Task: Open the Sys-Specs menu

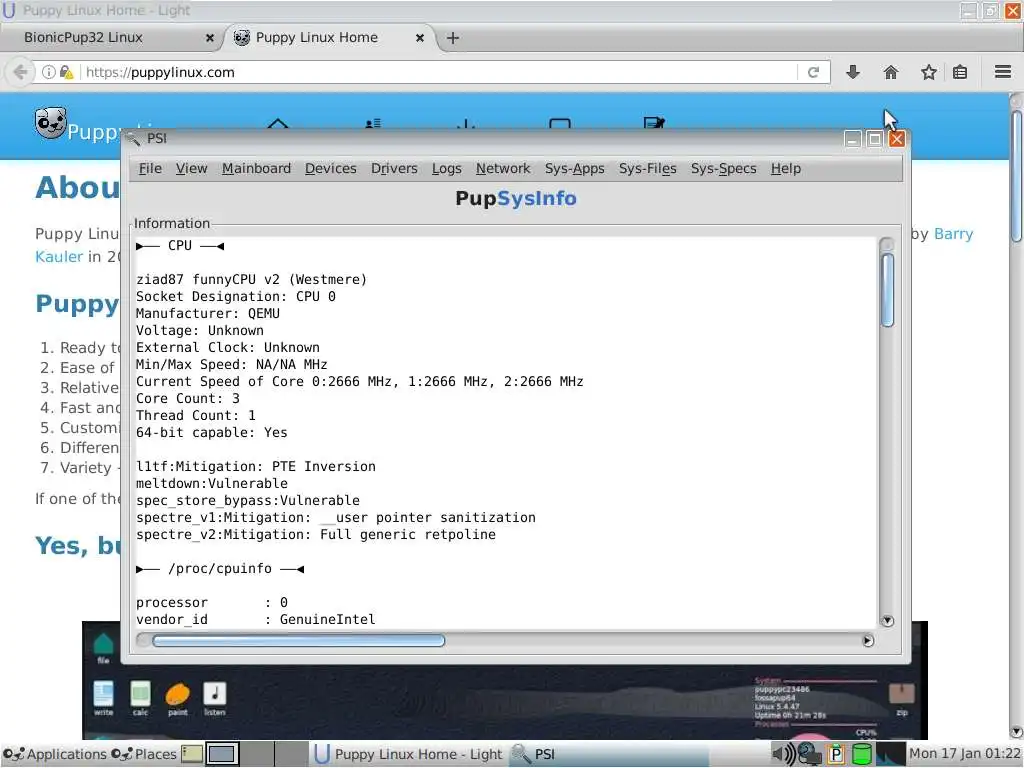Action: (724, 168)
